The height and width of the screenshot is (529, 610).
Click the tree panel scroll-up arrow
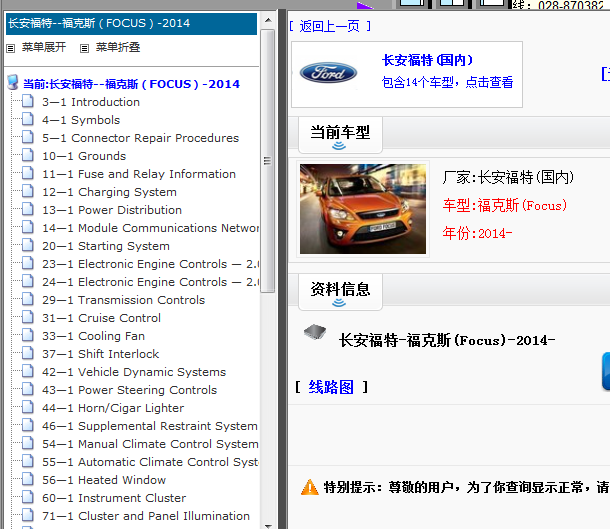268,20
